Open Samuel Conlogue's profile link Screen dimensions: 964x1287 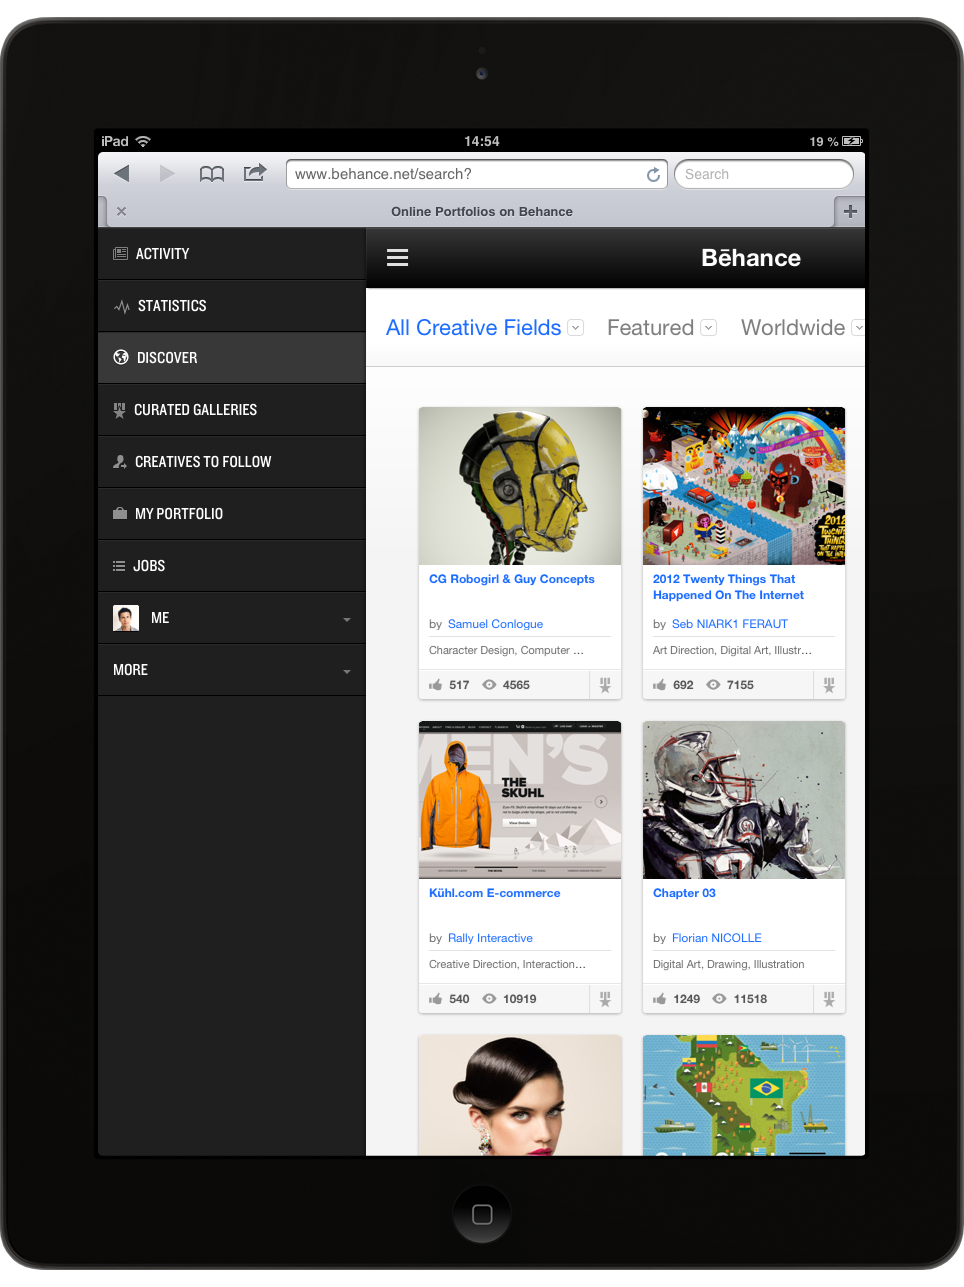point(495,624)
